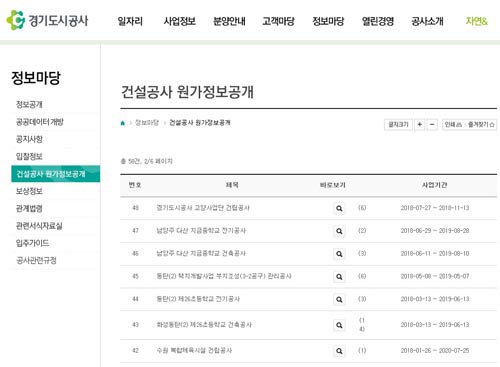Open 수원 복합체육시설 건립공사 entry
This screenshot has height=367, width=500.
(194, 351)
